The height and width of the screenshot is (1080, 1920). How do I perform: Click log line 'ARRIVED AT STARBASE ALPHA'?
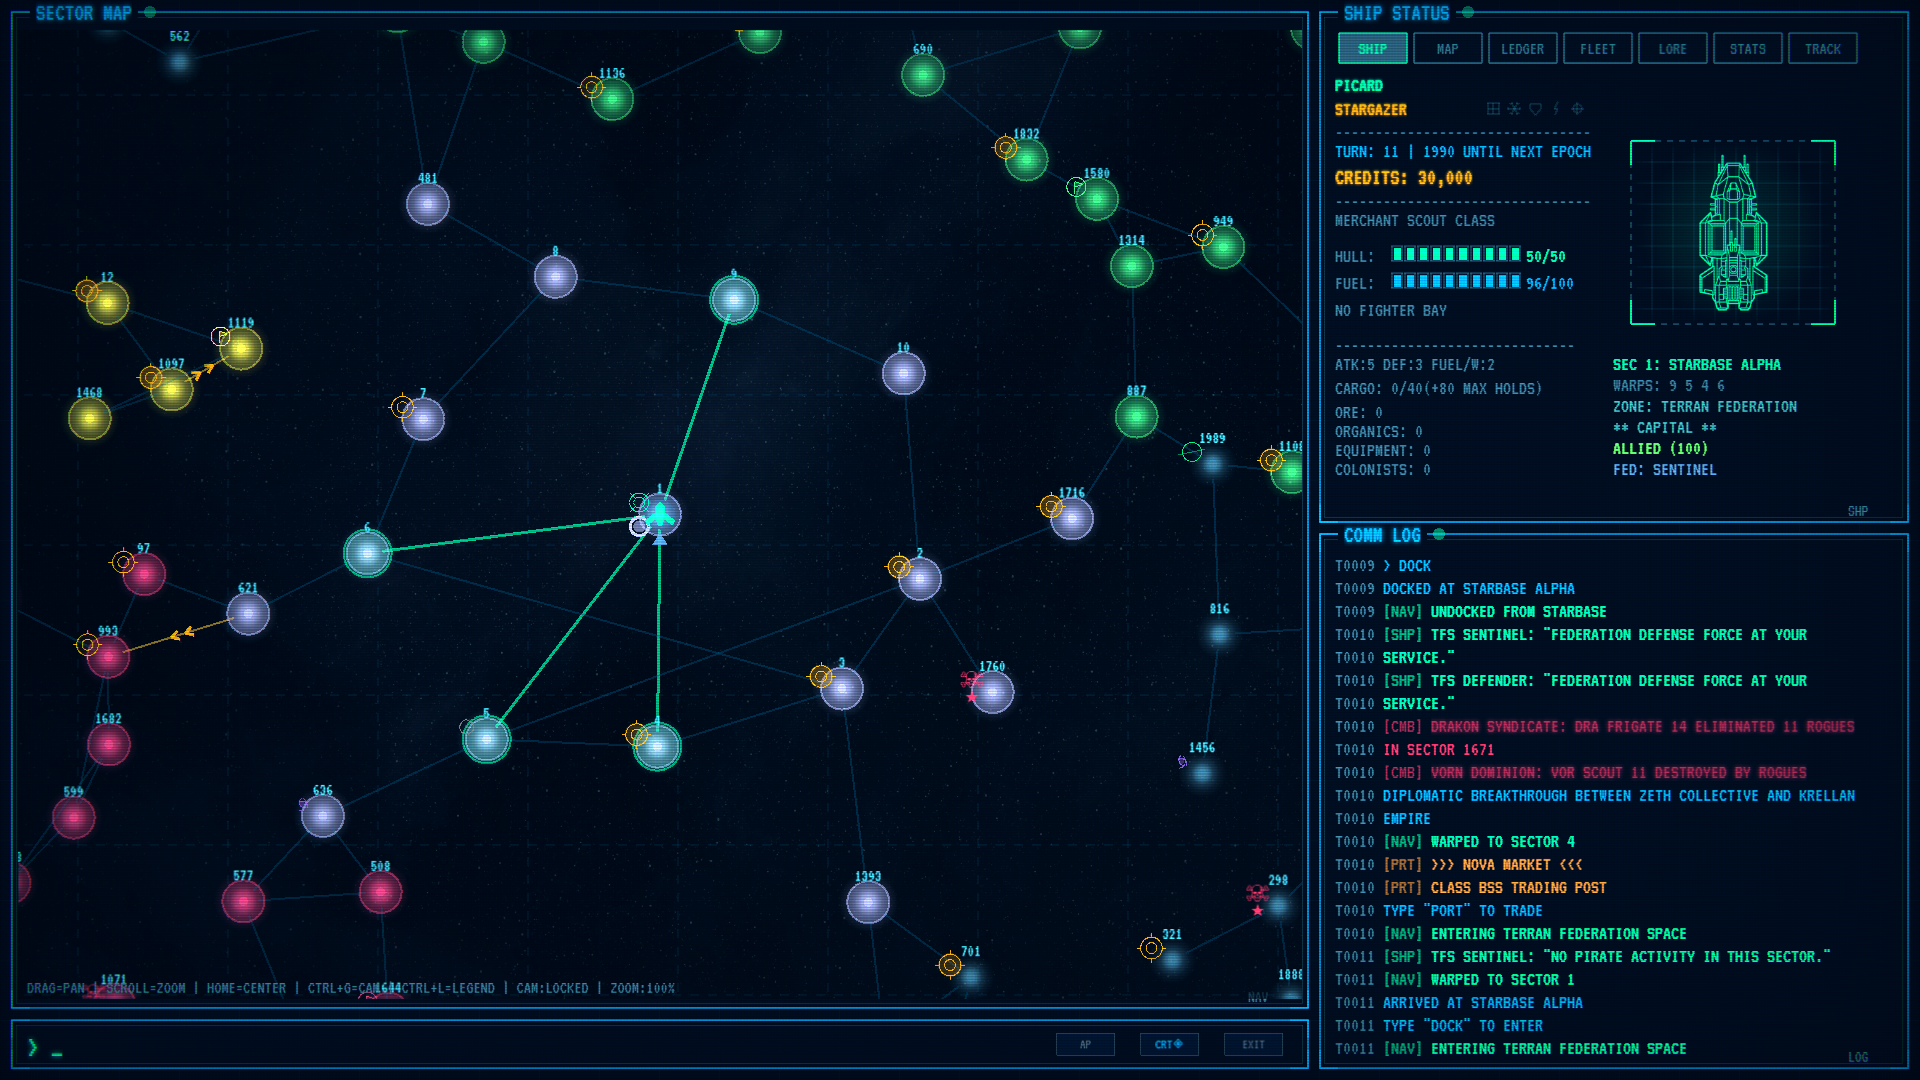[1482, 1003]
